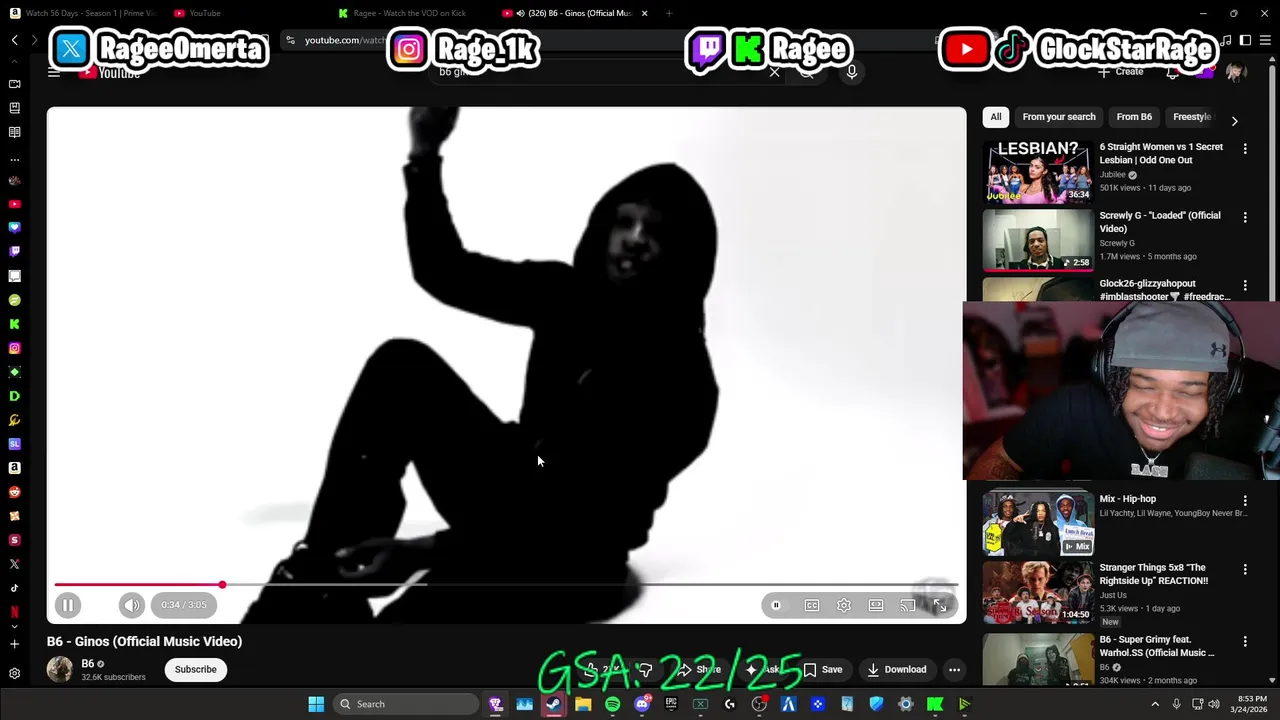Open the 6 Straight Women thumbnail
The image size is (1280, 720).
click(1038, 171)
